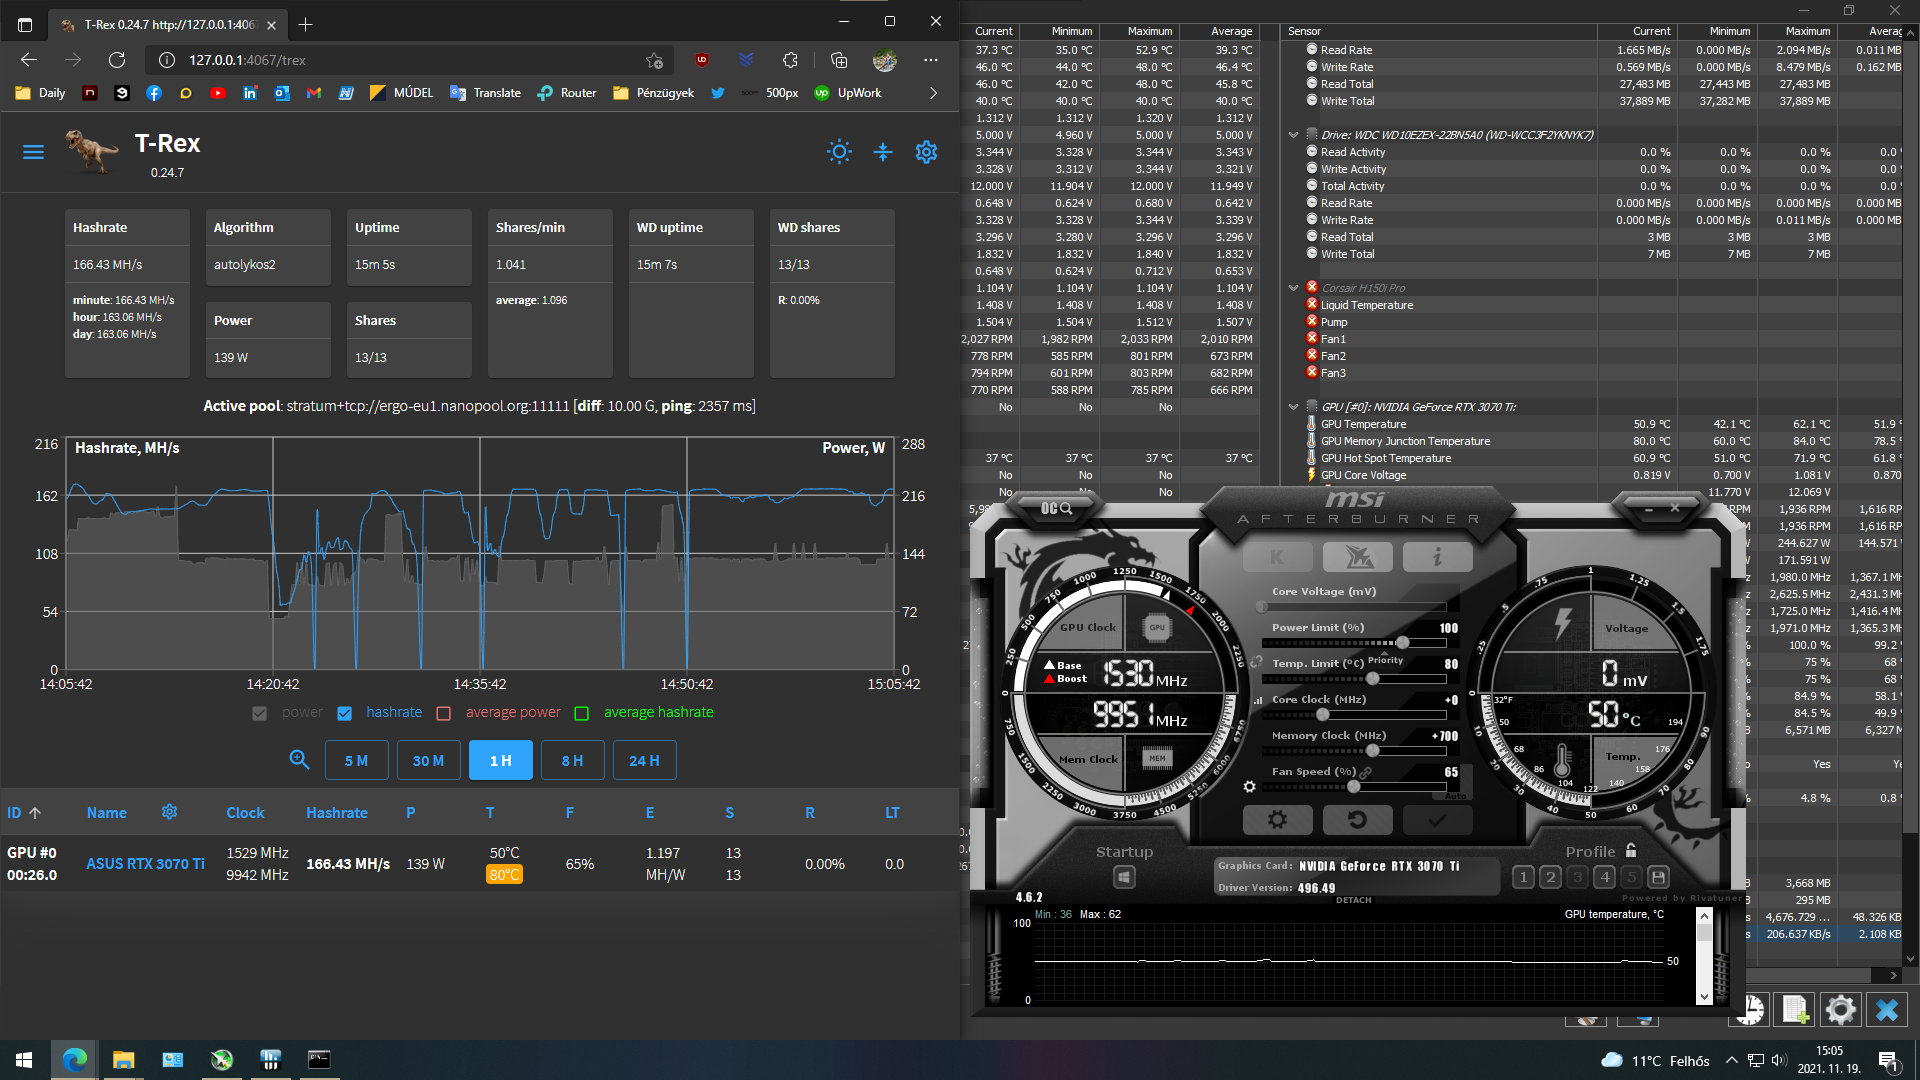
Task: Toggle fan speed link icon in Afterburner
Action: click(1365, 772)
